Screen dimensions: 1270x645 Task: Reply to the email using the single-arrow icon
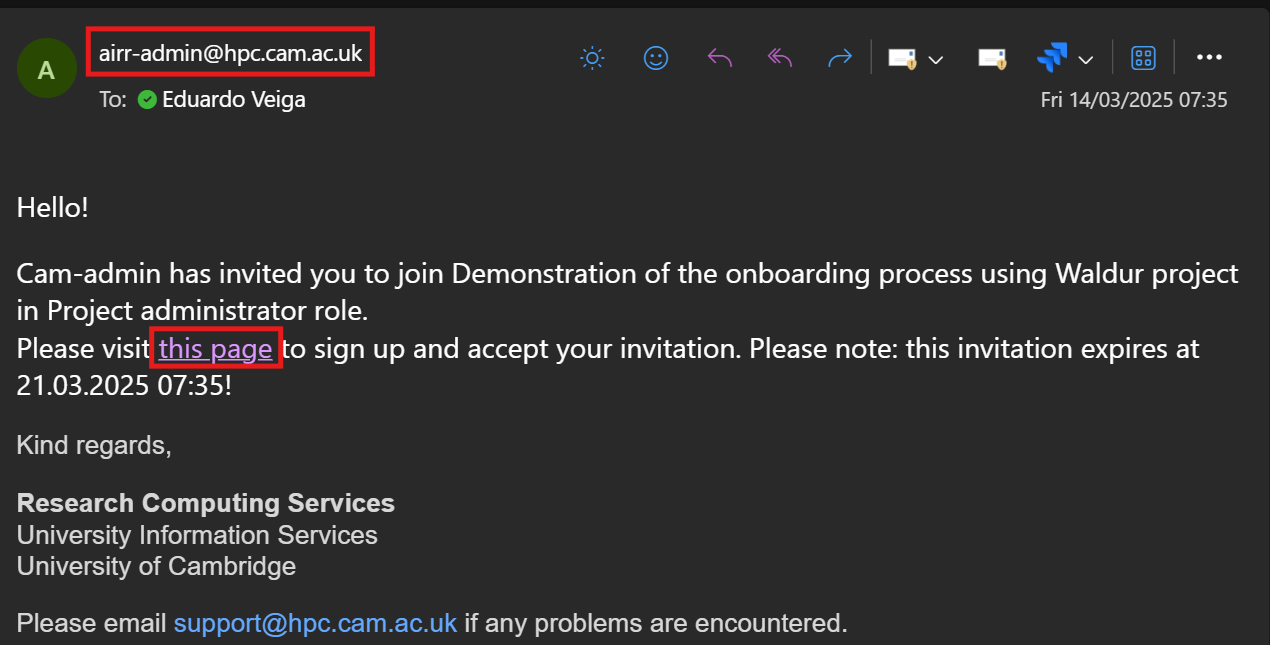pos(719,58)
